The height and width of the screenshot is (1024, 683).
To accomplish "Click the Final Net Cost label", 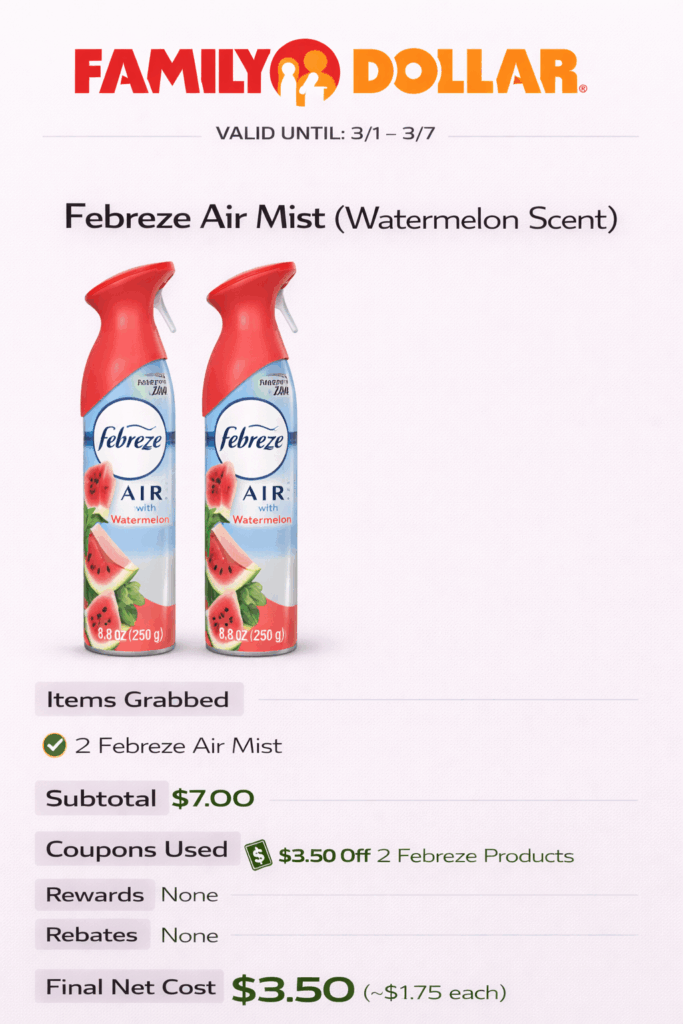I will (131, 987).
